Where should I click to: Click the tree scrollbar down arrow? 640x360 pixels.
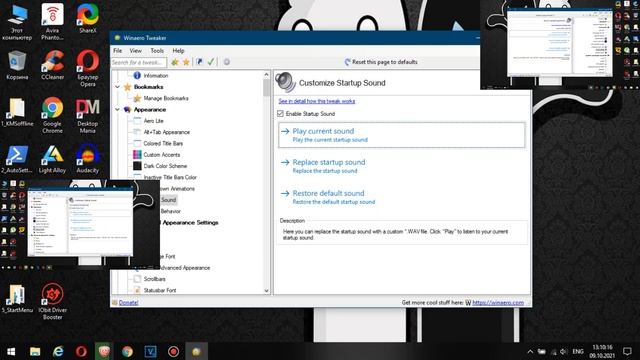267,291
